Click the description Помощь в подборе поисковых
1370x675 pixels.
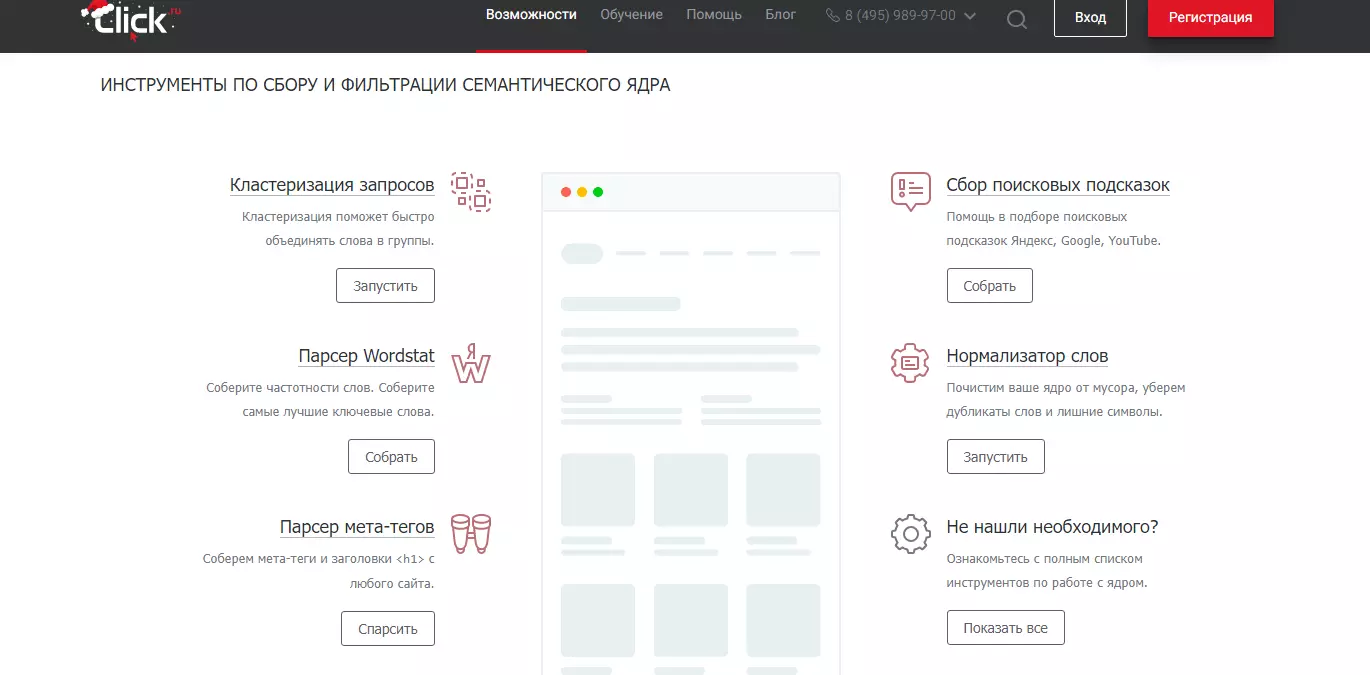(x=1054, y=228)
